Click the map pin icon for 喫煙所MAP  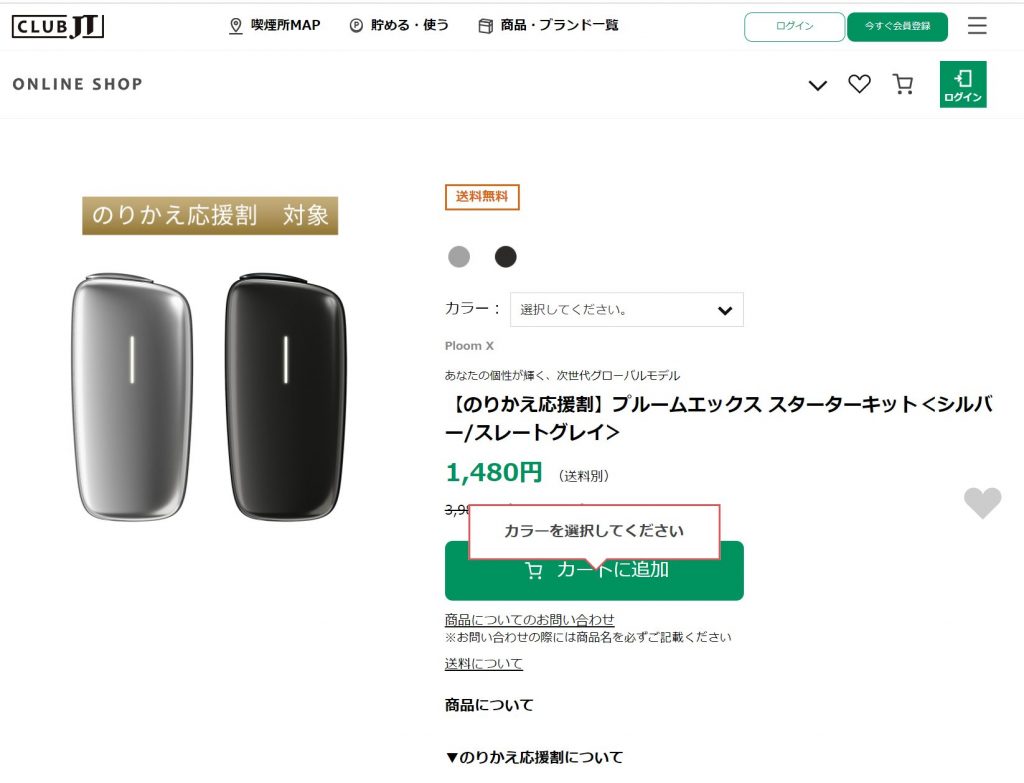(236, 26)
